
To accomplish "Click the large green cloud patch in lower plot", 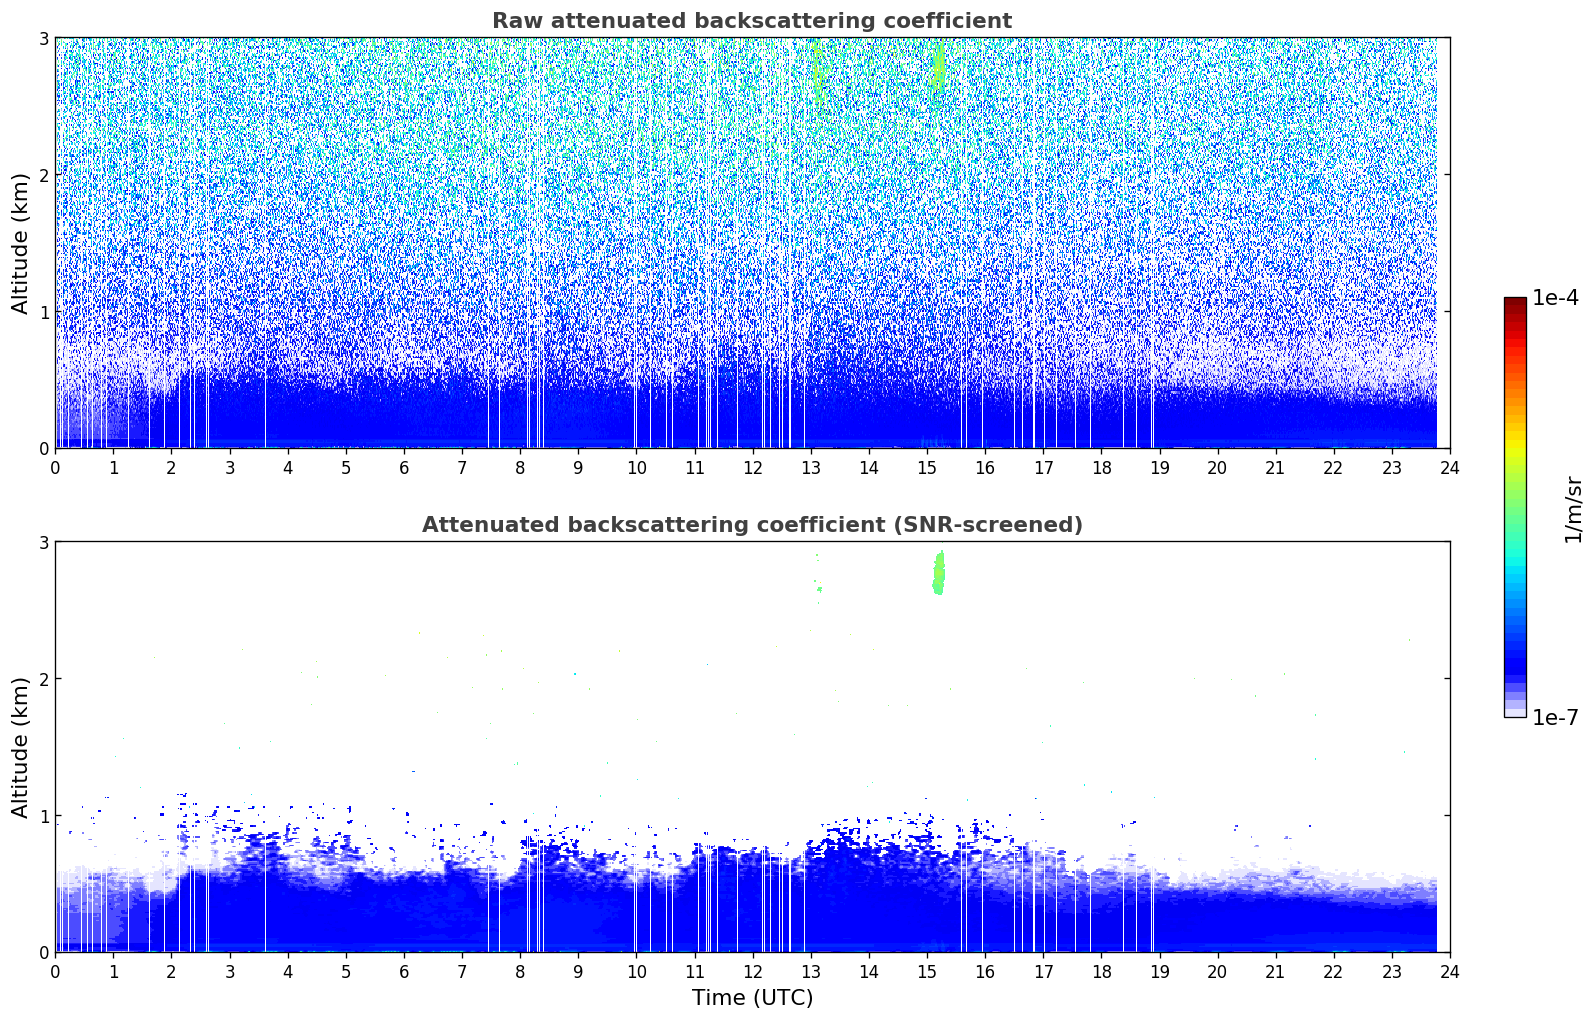I will tap(938, 573).
